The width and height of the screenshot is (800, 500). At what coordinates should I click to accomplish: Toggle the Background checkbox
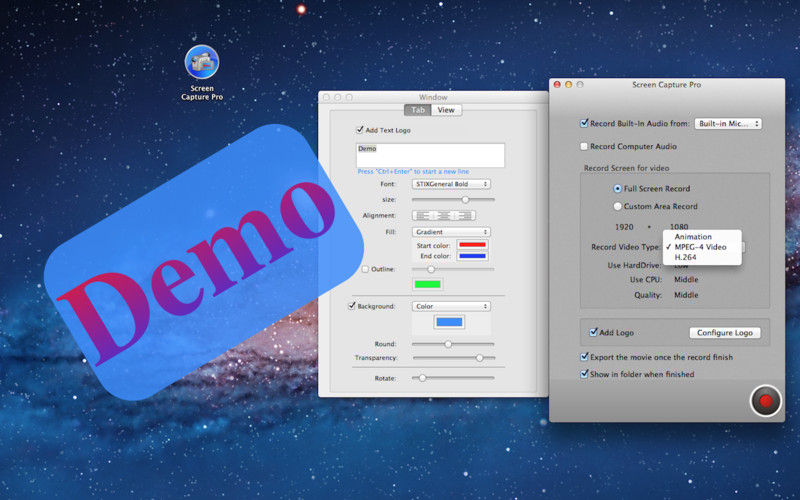[x=352, y=306]
